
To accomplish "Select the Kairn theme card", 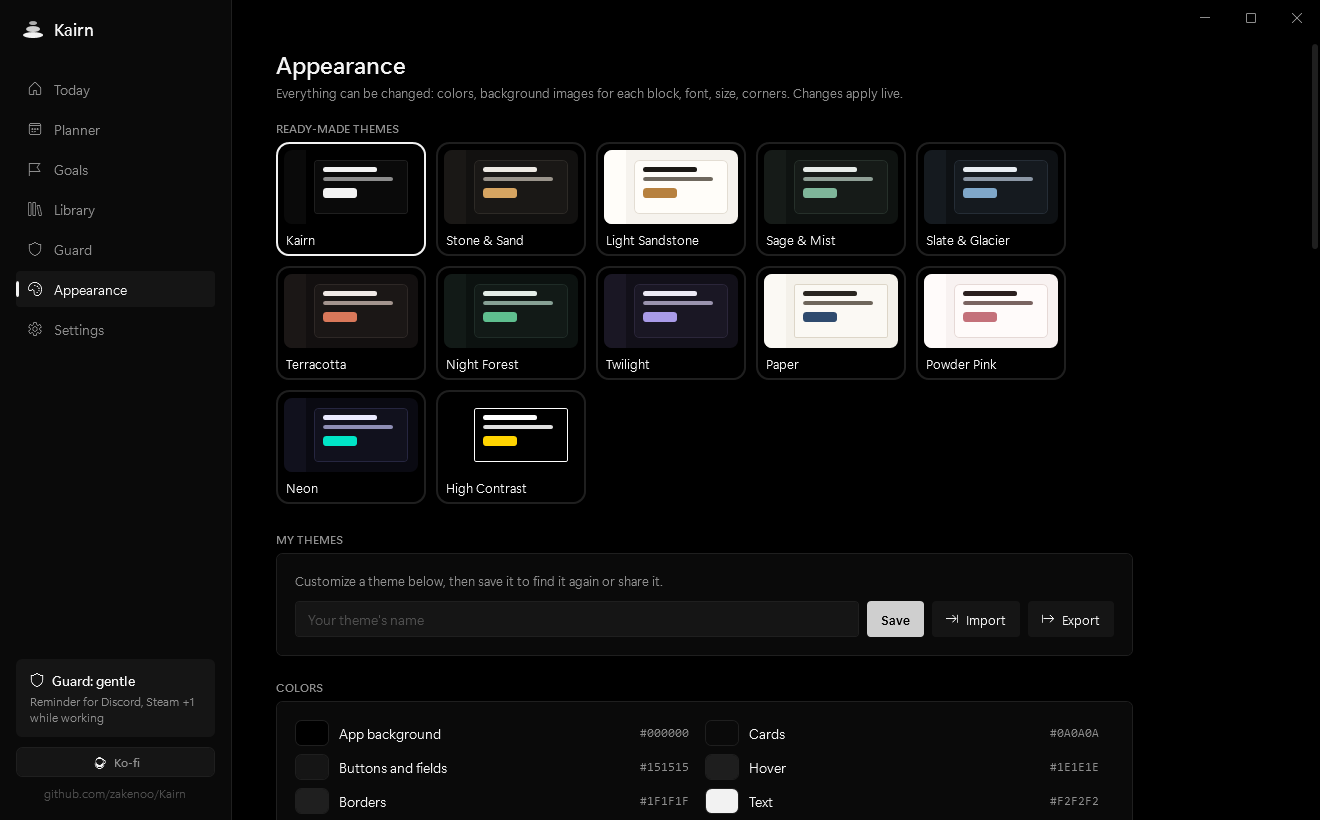I will pyautogui.click(x=351, y=199).
